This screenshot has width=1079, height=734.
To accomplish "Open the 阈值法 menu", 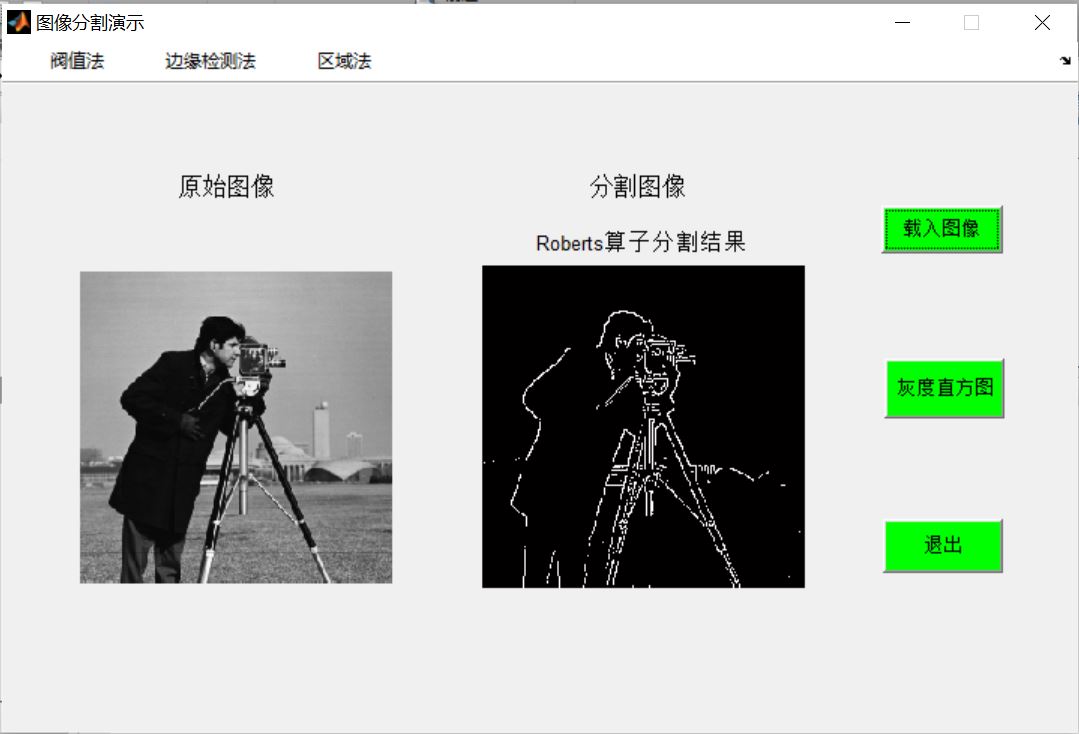I will [77, 61].
